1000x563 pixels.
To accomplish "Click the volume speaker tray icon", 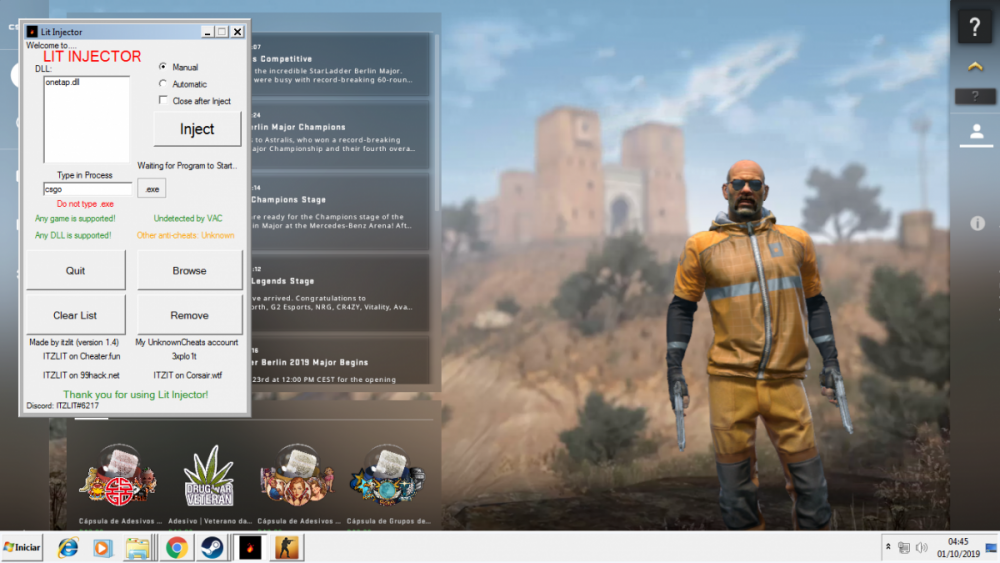I will (x=922, y=547).
